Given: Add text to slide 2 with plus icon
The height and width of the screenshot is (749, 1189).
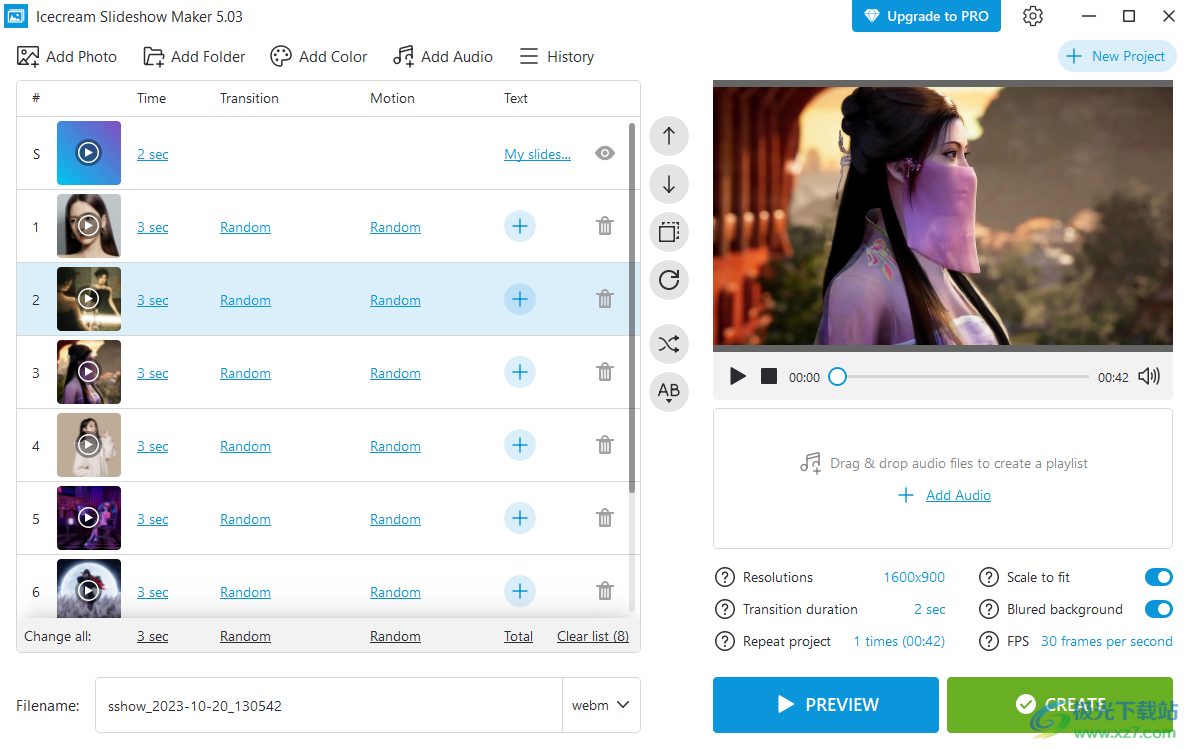Looking at the screenshot, I should [519, 299].
